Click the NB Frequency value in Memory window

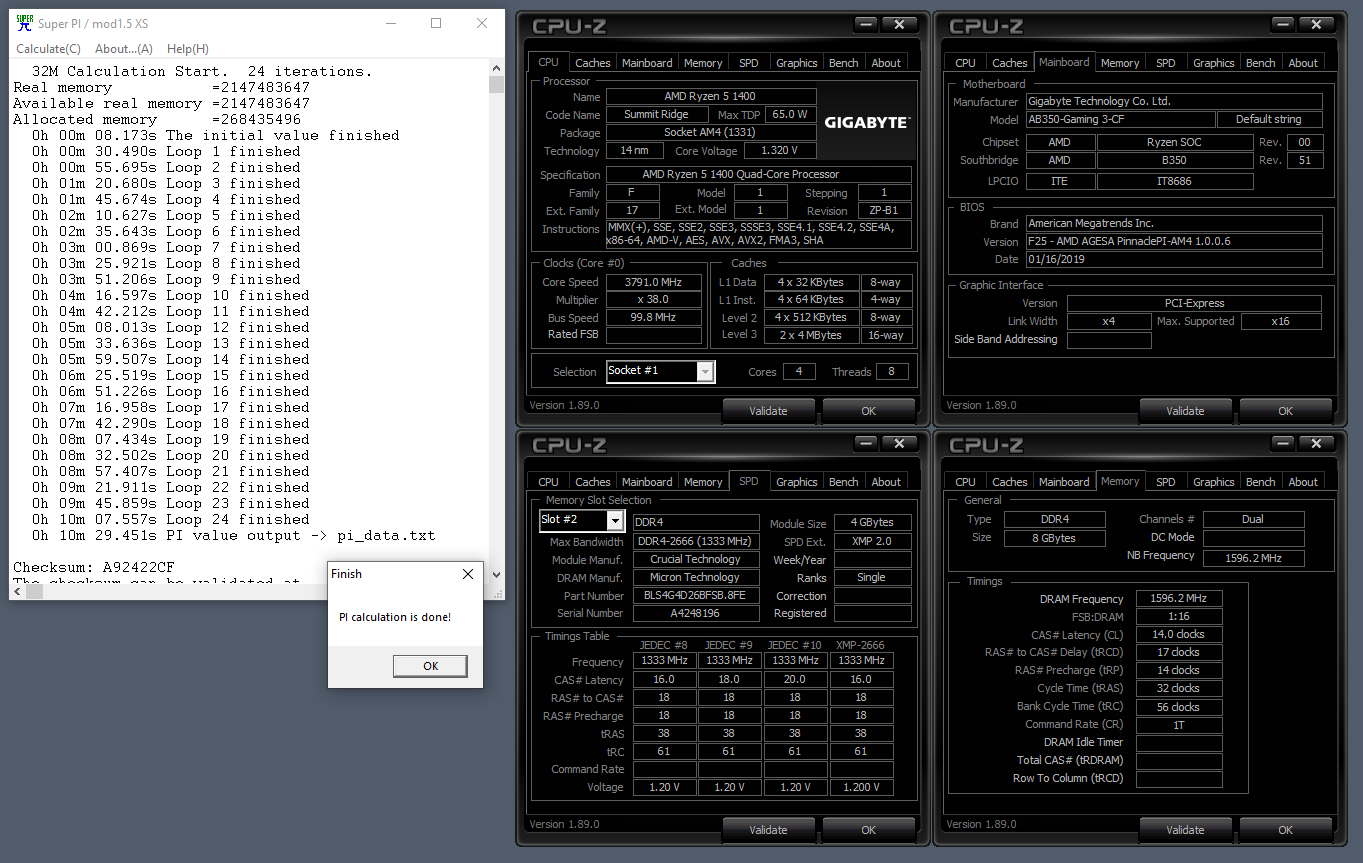pyautogui.click(x=1254, y=558)
